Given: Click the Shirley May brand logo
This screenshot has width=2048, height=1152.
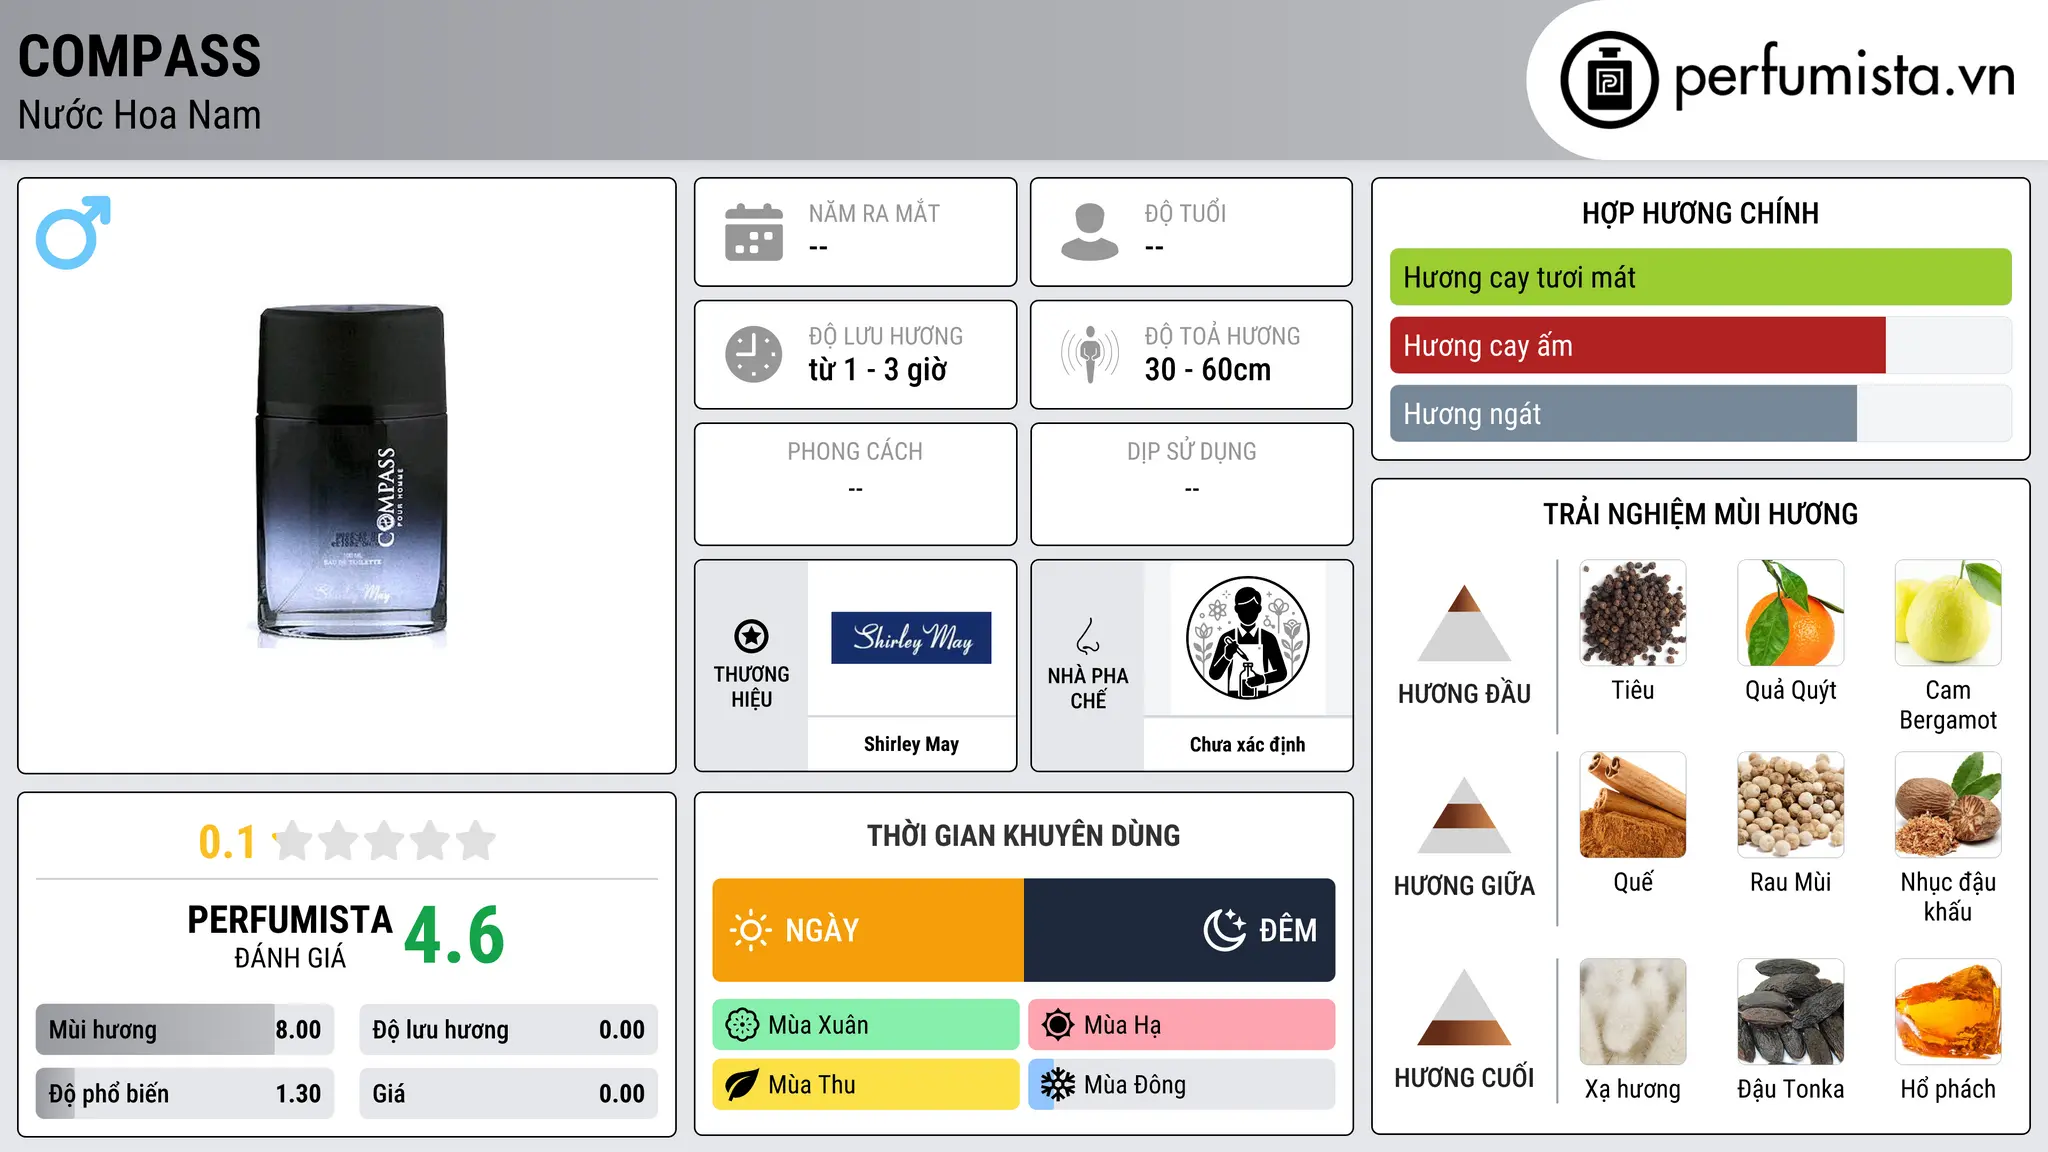Looking at the screenshot, I should tap(911, 638).
